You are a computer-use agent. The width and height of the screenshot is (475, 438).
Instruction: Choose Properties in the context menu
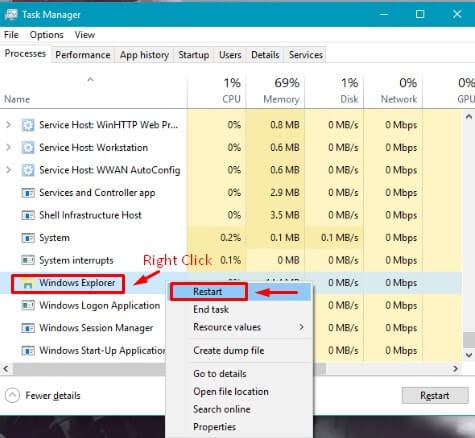(x=214, y=427)
